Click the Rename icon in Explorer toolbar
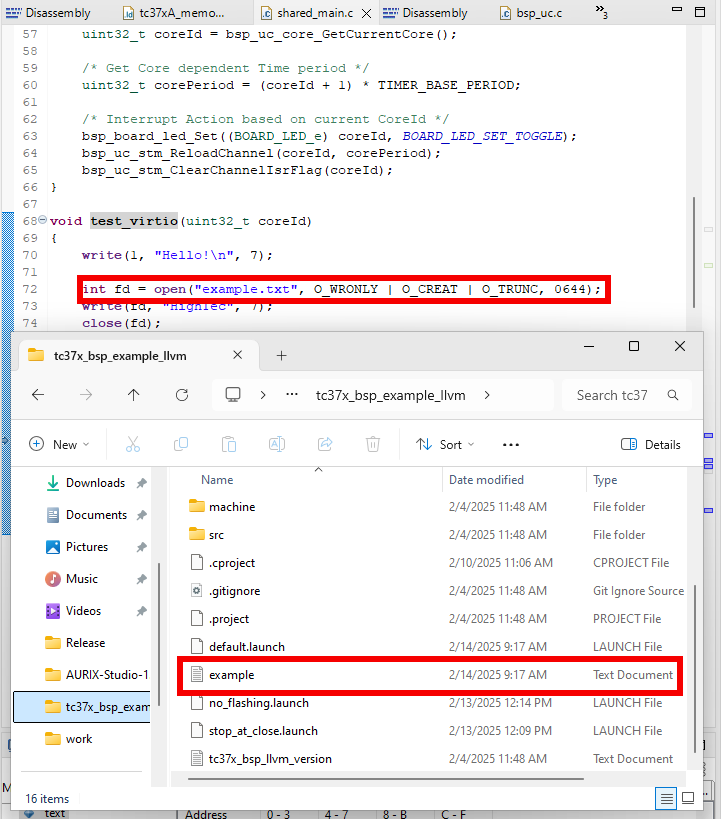 (277, 444)
